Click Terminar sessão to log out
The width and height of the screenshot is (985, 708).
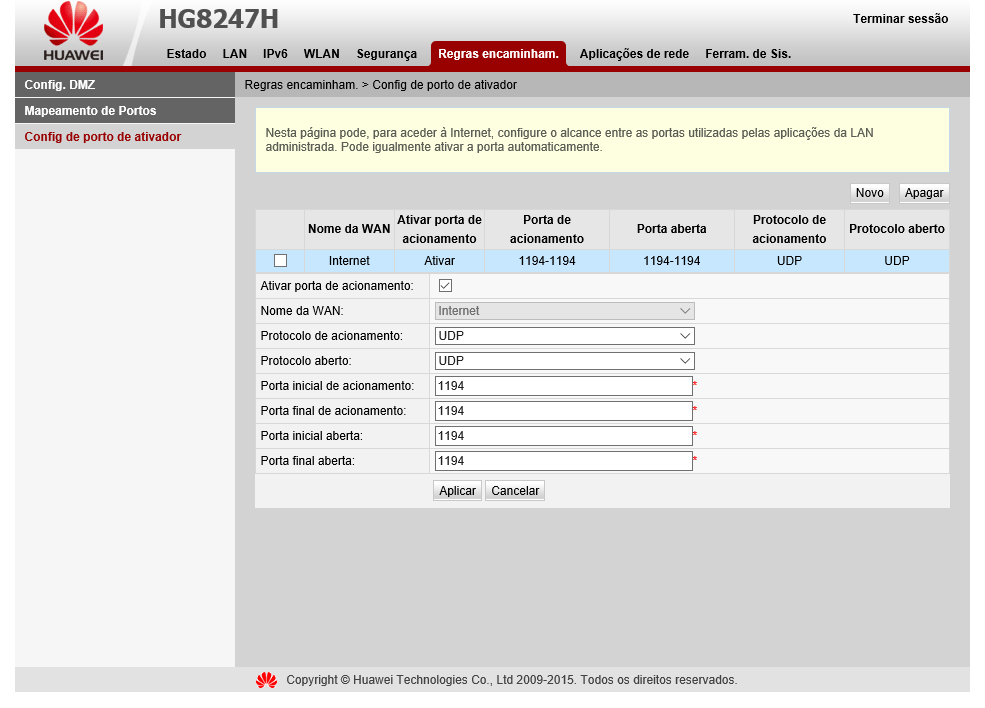coord(900,19)
